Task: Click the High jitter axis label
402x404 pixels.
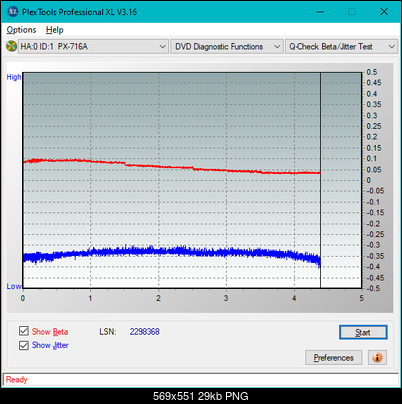Action: point(14,77)
